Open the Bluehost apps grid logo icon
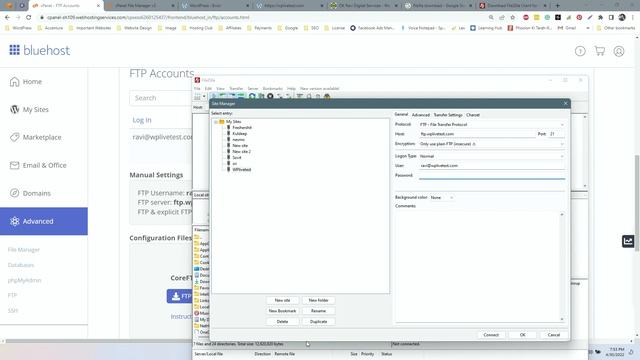 pos(15,50)
